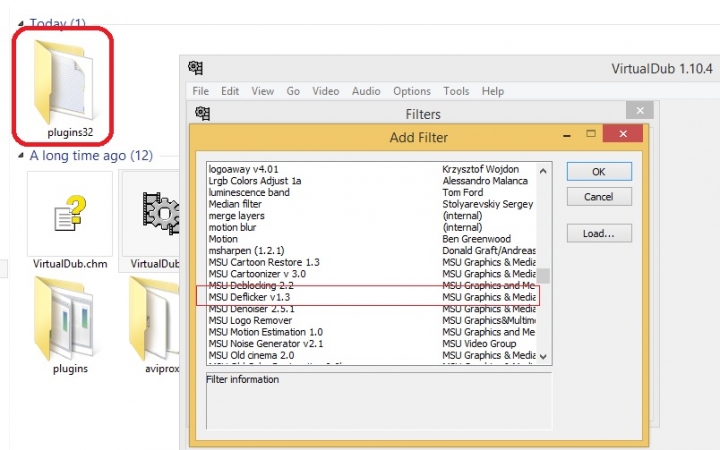The height and width of the screenshot is (450, 720).
Task: Open the Go menu
Action: coord(293,91)
